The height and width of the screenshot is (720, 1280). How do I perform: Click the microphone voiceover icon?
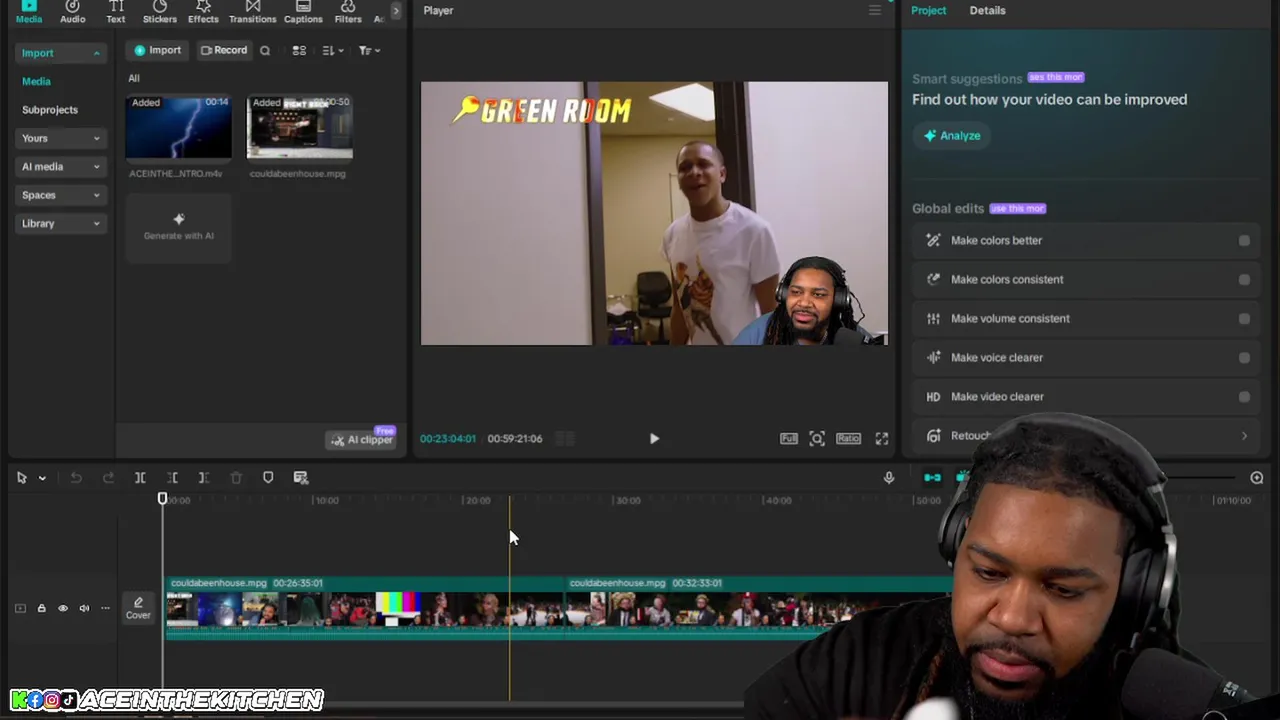[889, 478]
